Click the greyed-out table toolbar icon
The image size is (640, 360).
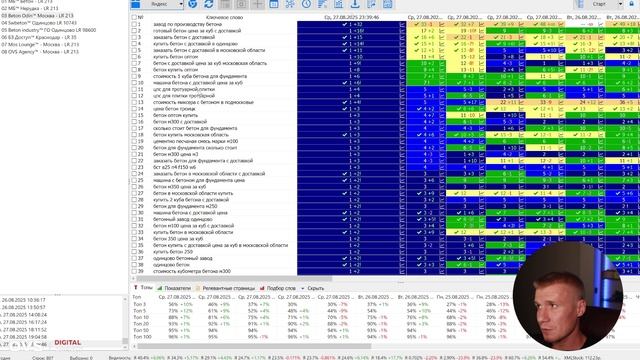coord(225,4)
